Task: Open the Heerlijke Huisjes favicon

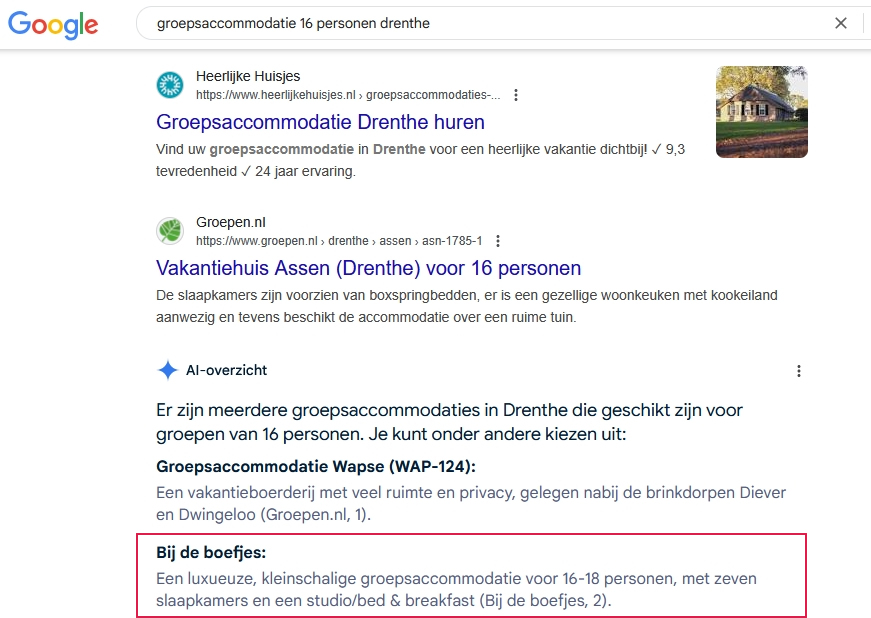Action: (169, 85)
